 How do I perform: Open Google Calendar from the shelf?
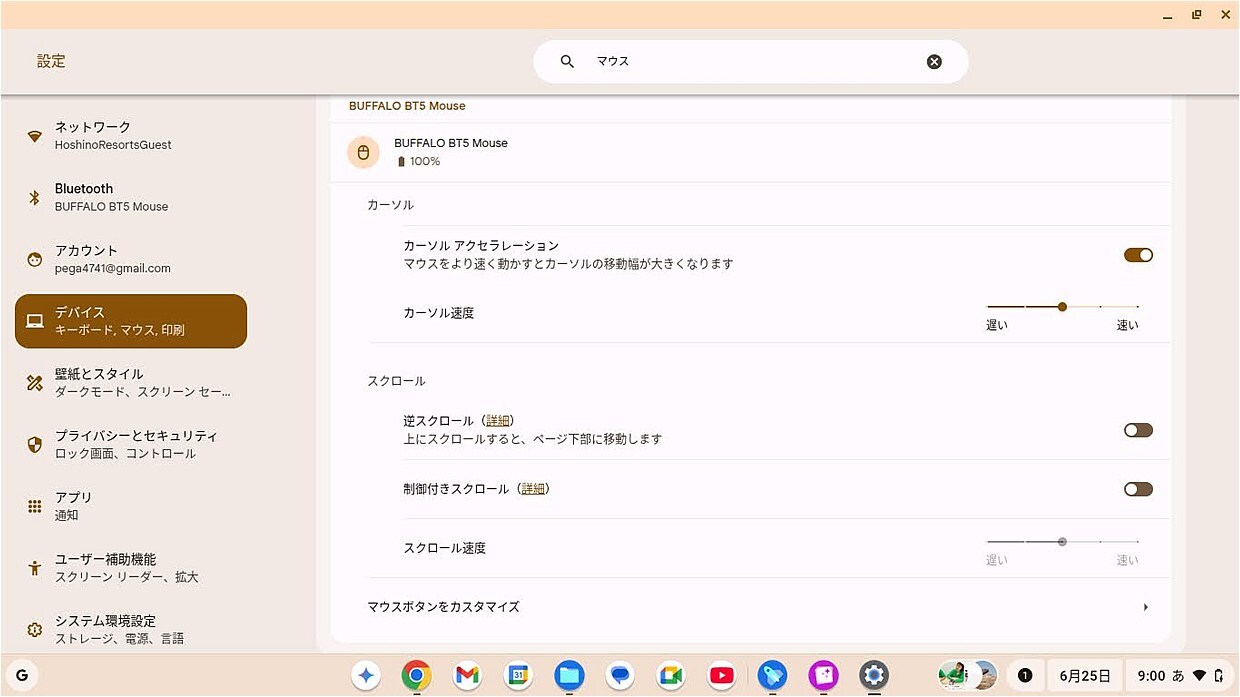point(517,676)
